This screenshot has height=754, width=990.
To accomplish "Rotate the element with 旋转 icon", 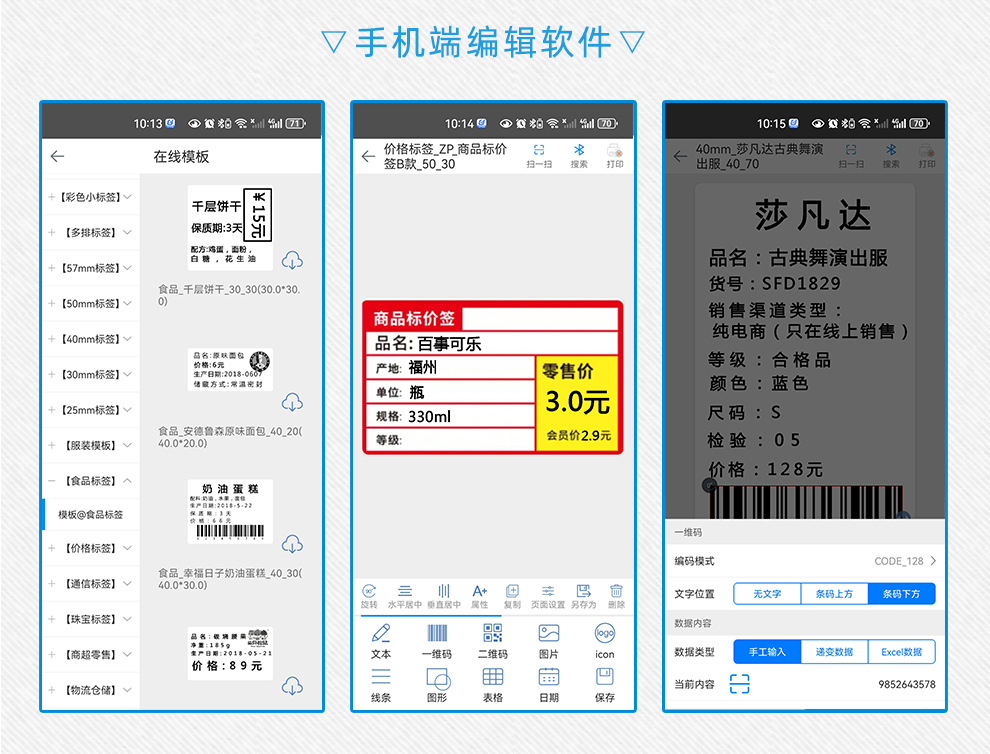I will [x=369, y=596].
